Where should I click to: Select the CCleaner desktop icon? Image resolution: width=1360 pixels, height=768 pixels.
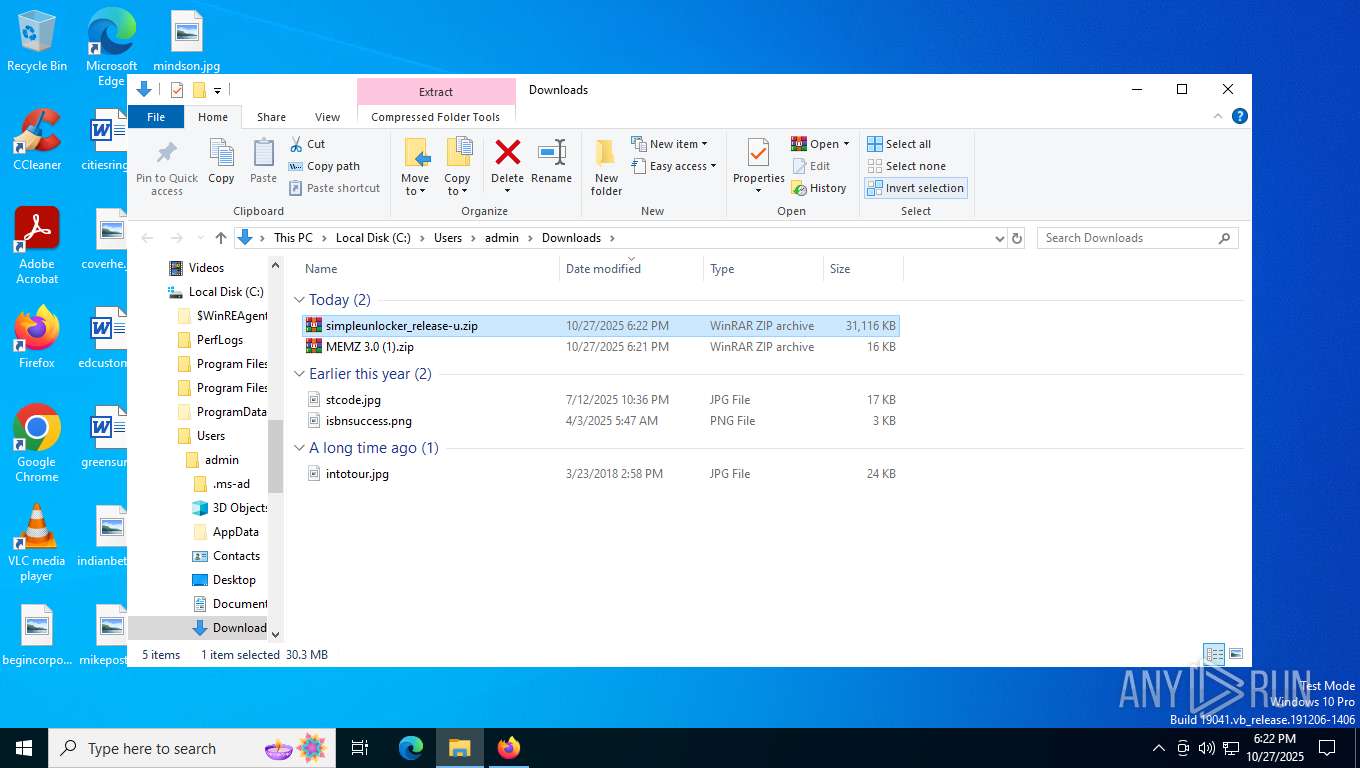37,139
